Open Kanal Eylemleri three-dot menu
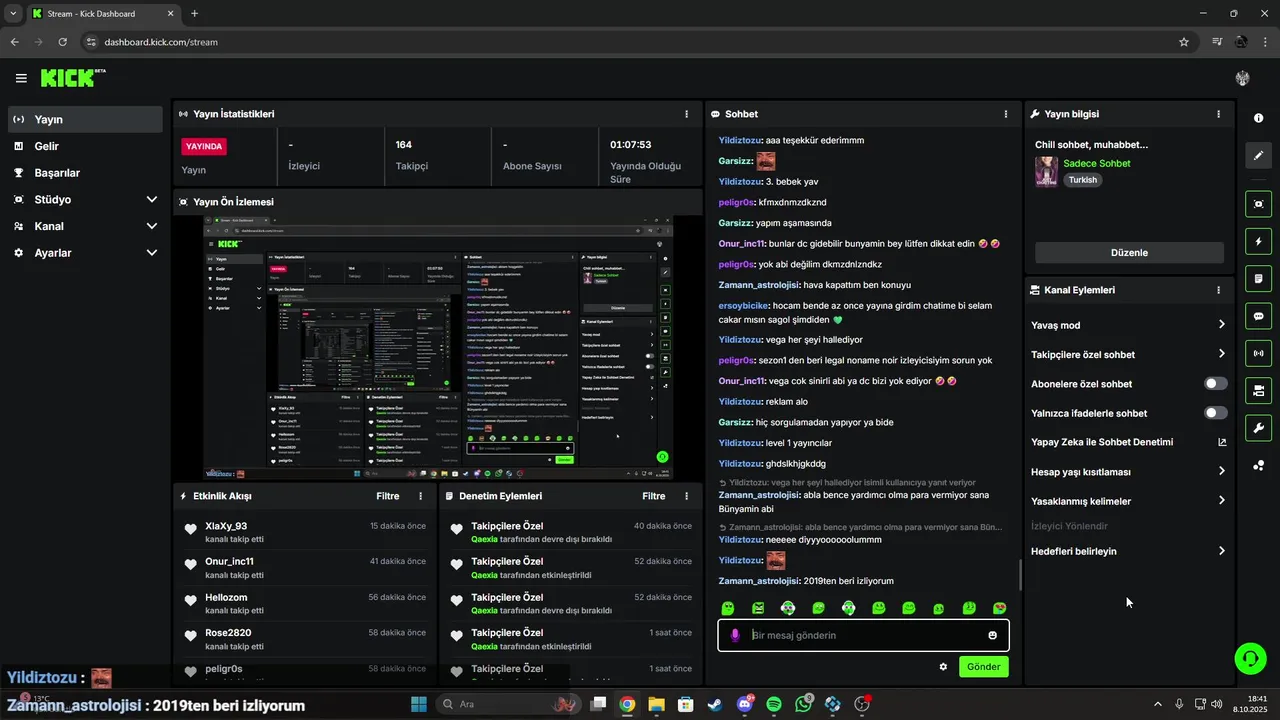This screenshot has width=1280, height=720. click(1218, 290)
